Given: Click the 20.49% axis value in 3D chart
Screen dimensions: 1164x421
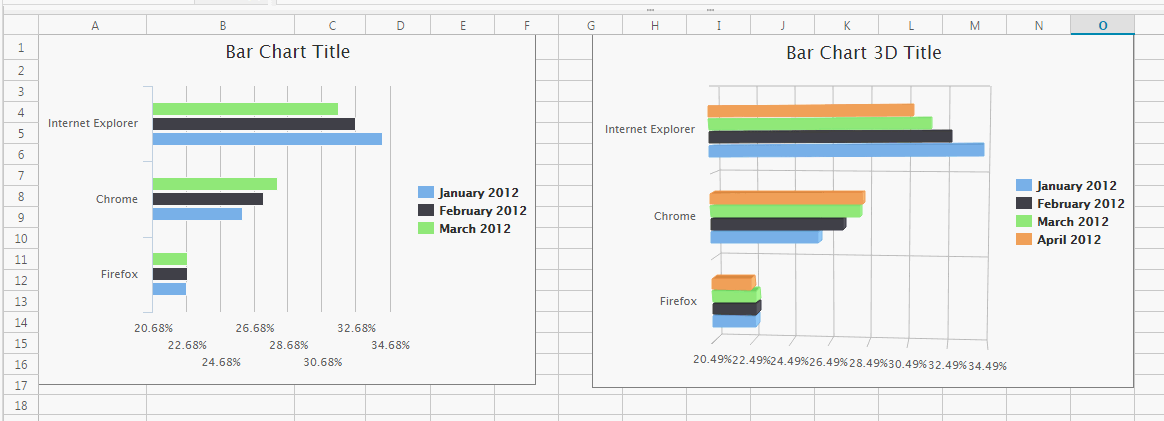Looking at the screenshot, I should pyautogui.click(x=713, y=359).
